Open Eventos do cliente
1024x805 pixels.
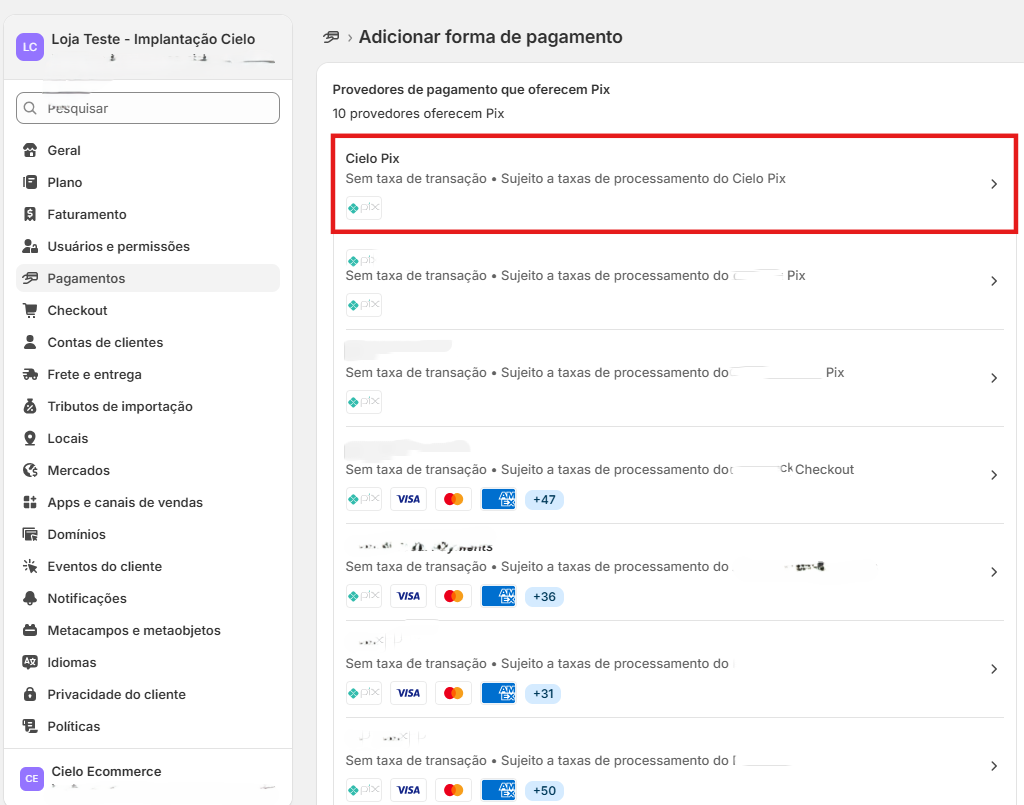click(x=148, y=566)
